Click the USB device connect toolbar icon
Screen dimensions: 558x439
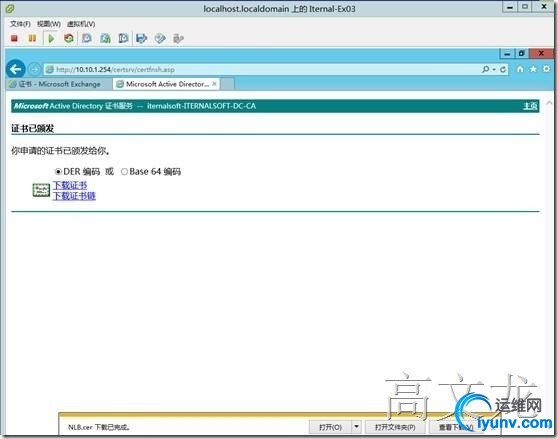click(x=178, y=38)
